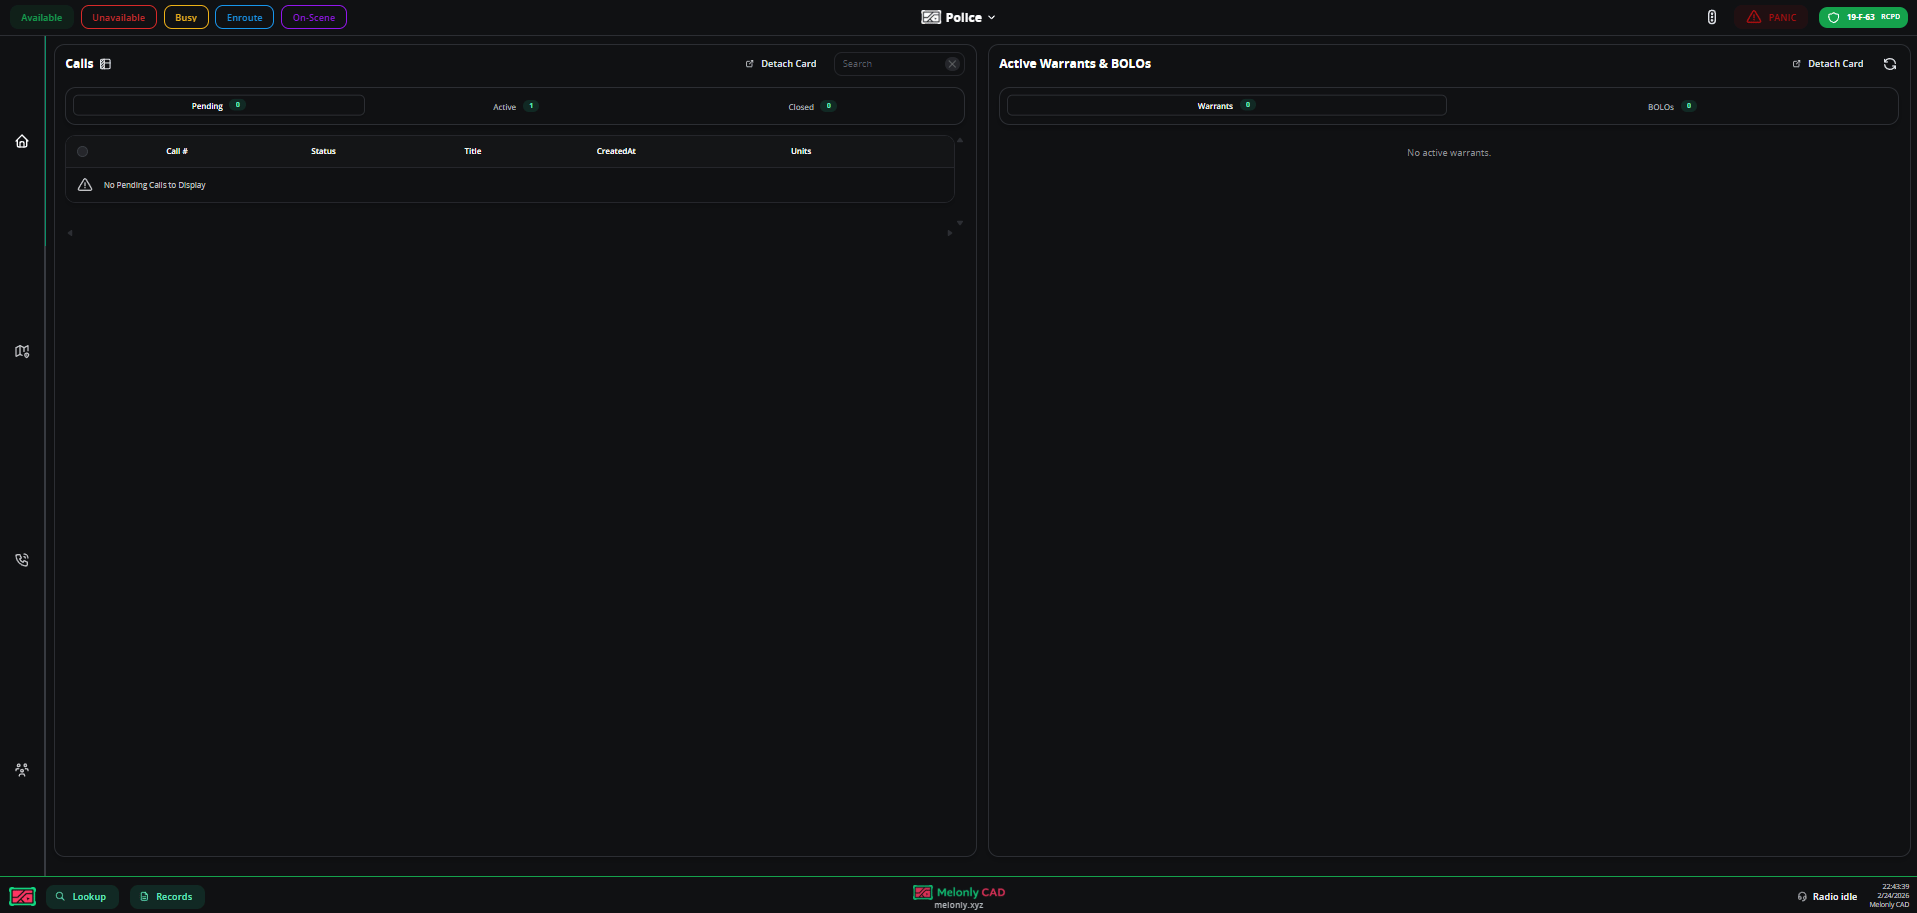Refresh the Active Warrants & BOLOs card

pos(1890,64)
